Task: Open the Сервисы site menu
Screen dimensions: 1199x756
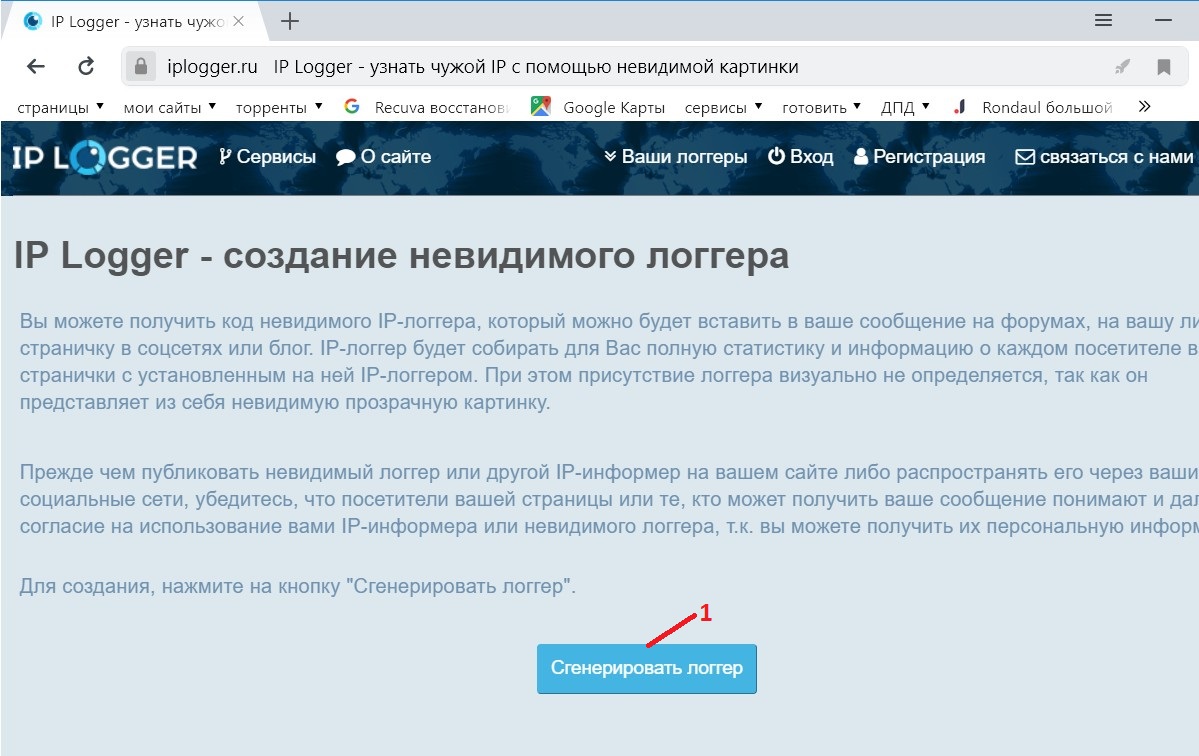Action: 267,157
